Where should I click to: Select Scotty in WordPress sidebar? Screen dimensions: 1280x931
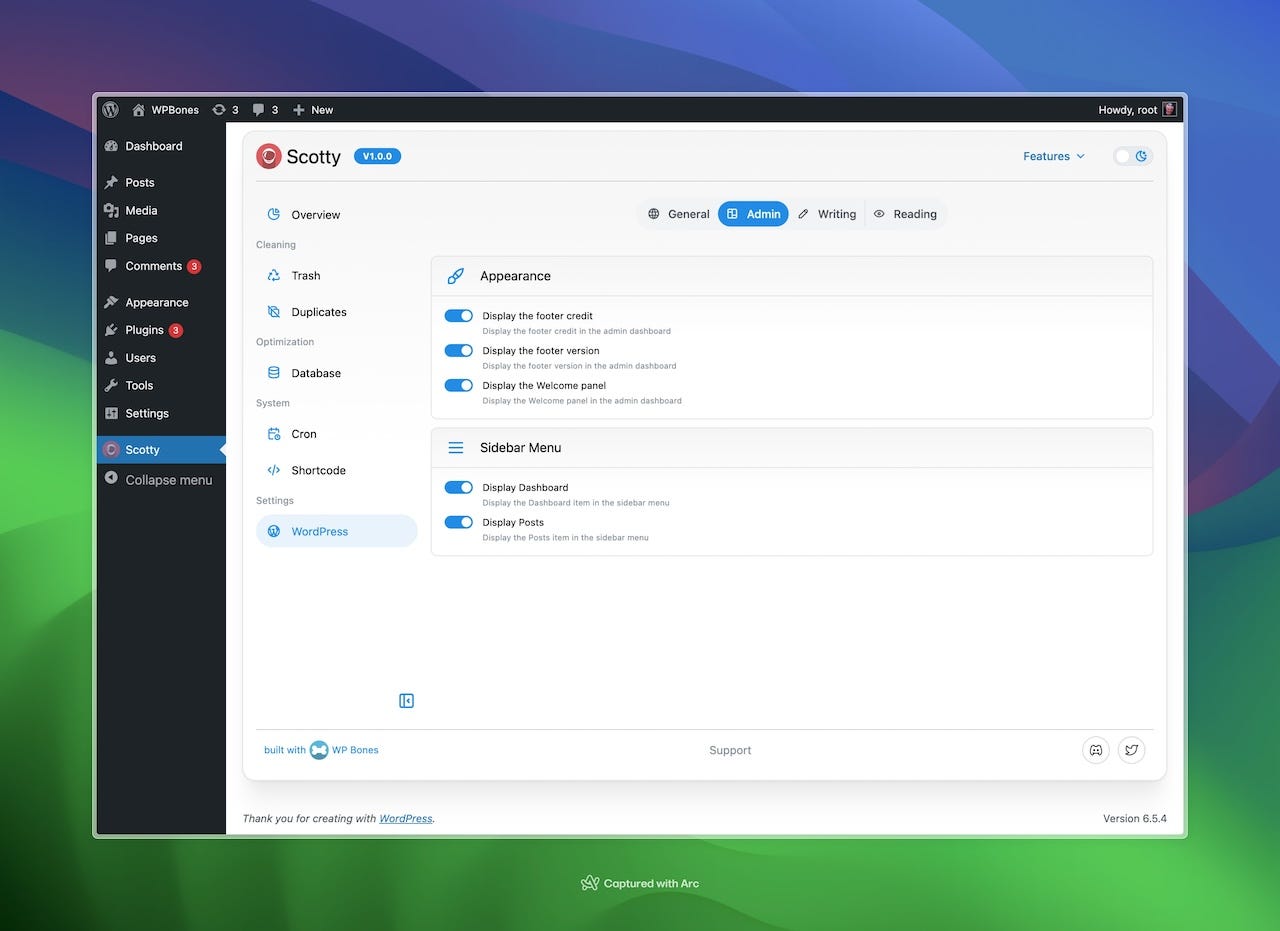click(x=161, y=450)
